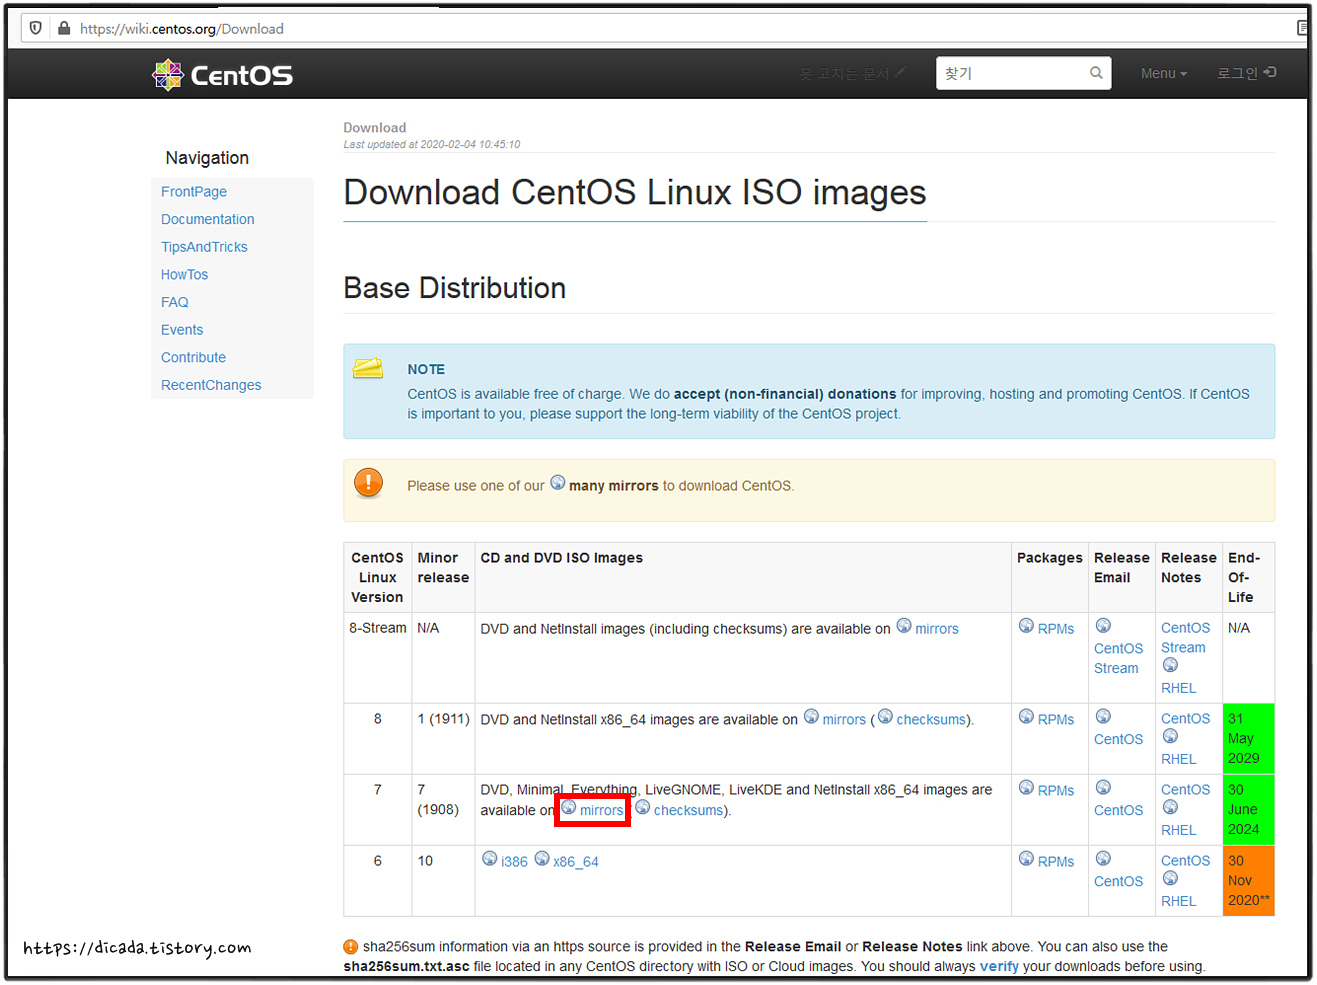Click the browser address bar URL
The width and height of the screenshot is (1317, 985).
[x=182, y=29]
